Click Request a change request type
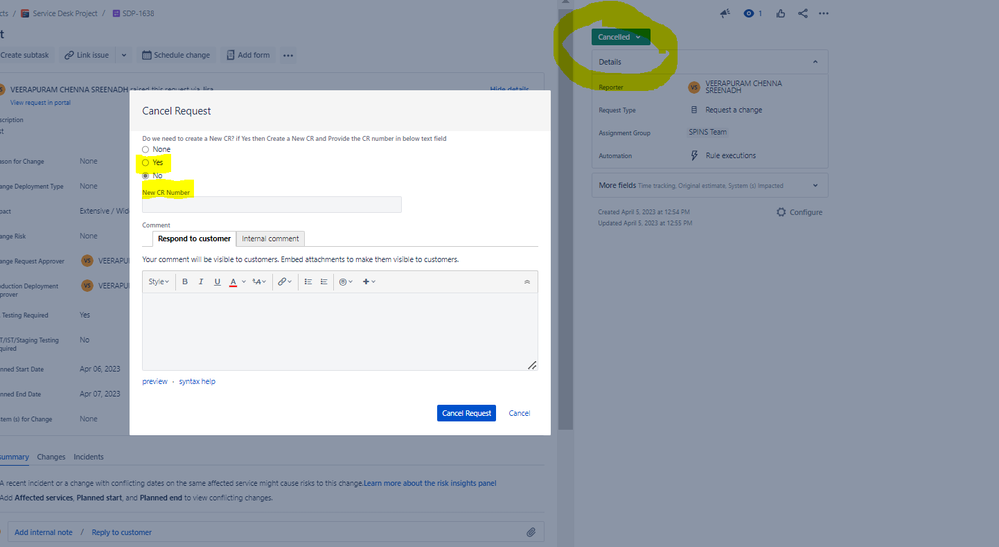The height and width of the screenshot is (547, 999). pos(733,110)
